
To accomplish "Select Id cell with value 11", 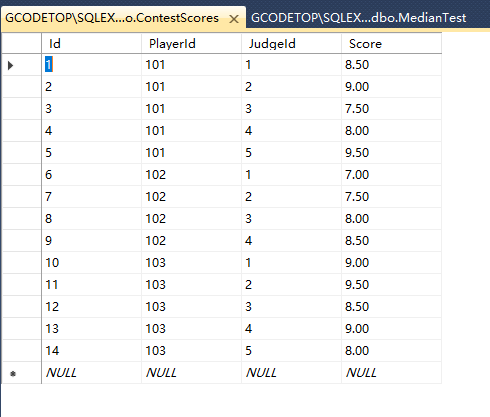I will (92, 285).
